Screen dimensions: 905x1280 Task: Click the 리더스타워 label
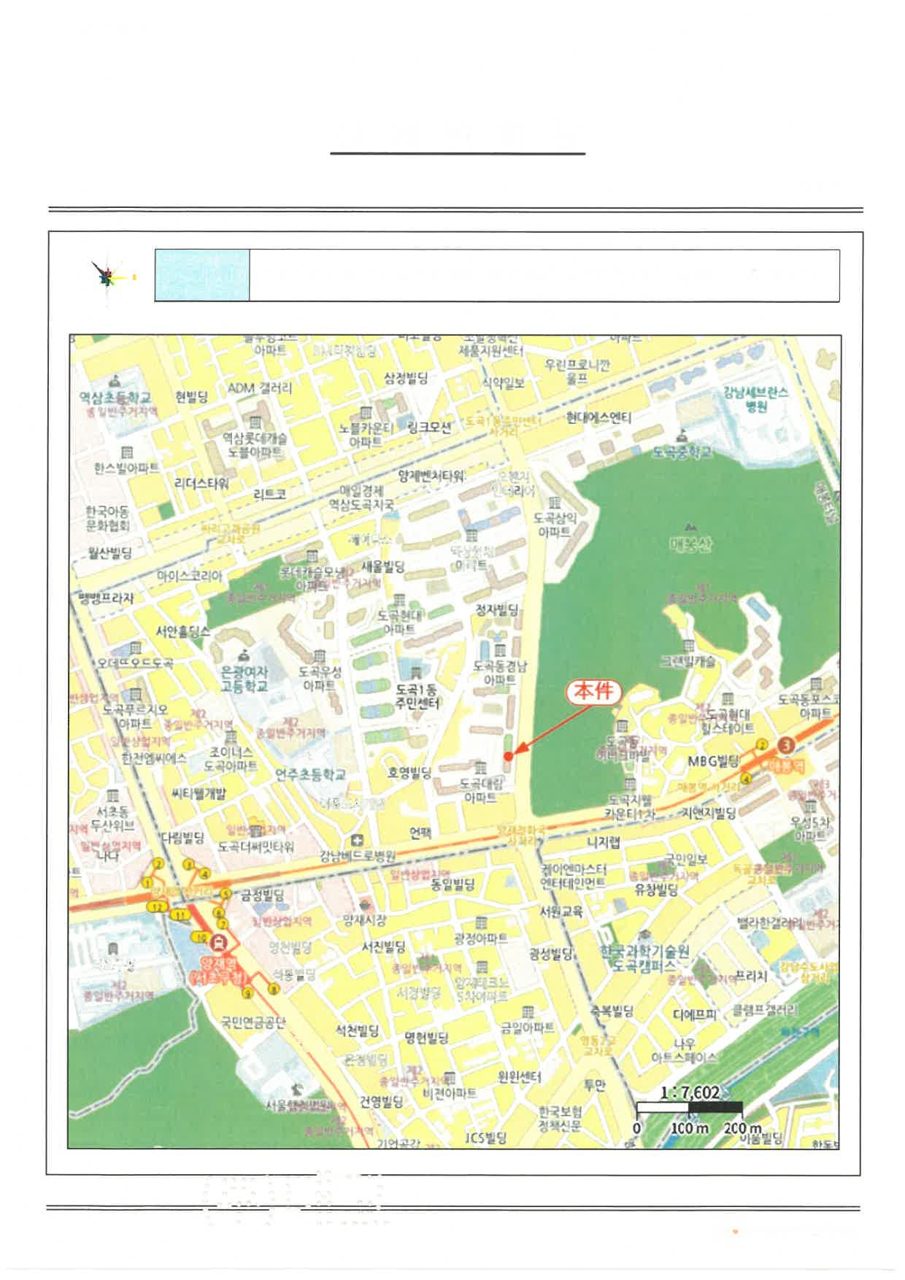pos(202,483)
